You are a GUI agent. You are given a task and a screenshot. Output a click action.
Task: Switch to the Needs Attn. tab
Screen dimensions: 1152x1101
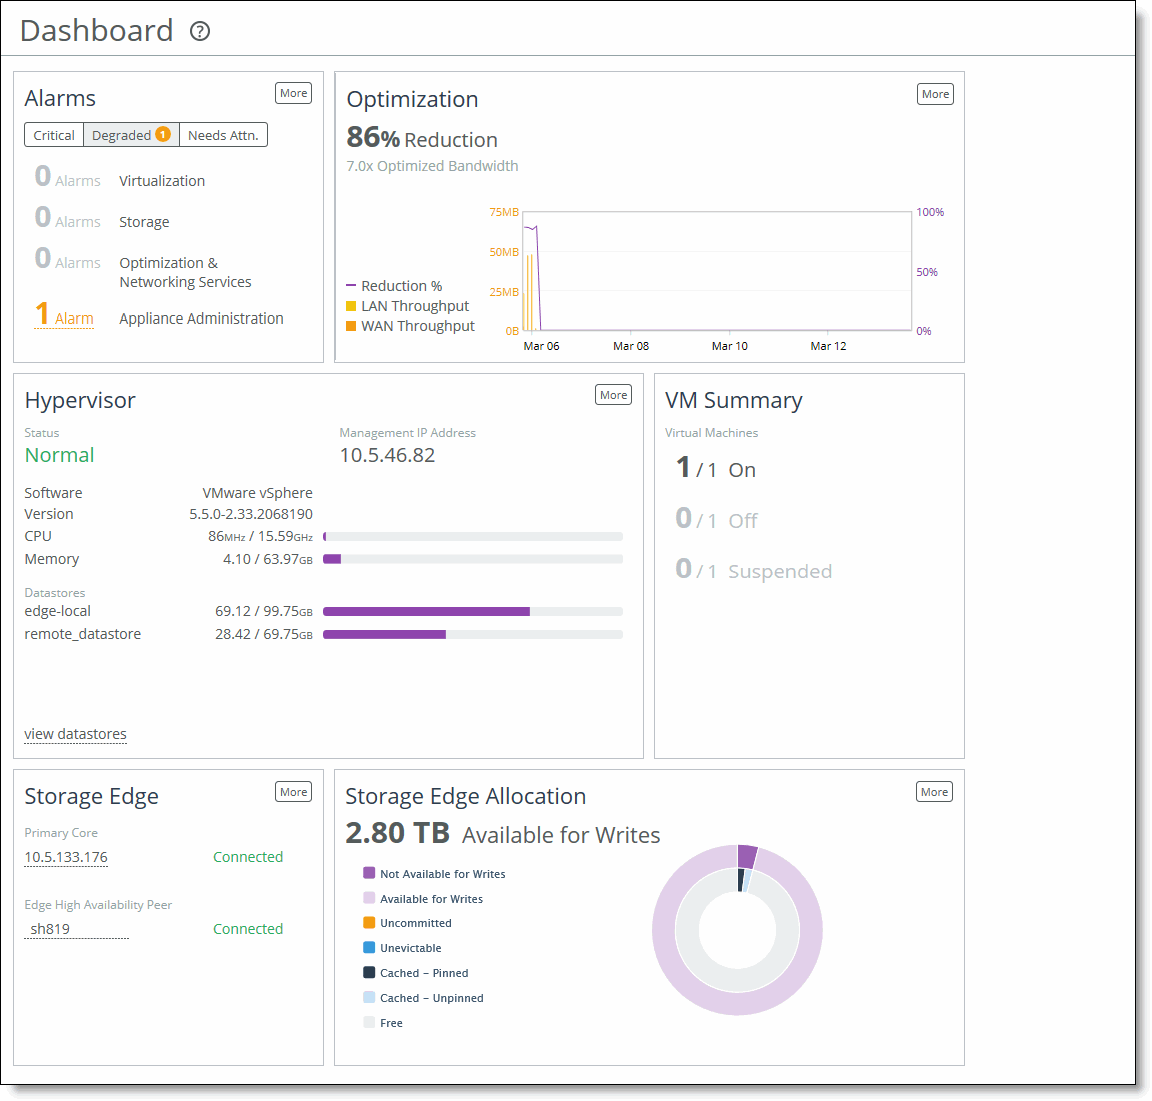222,134
